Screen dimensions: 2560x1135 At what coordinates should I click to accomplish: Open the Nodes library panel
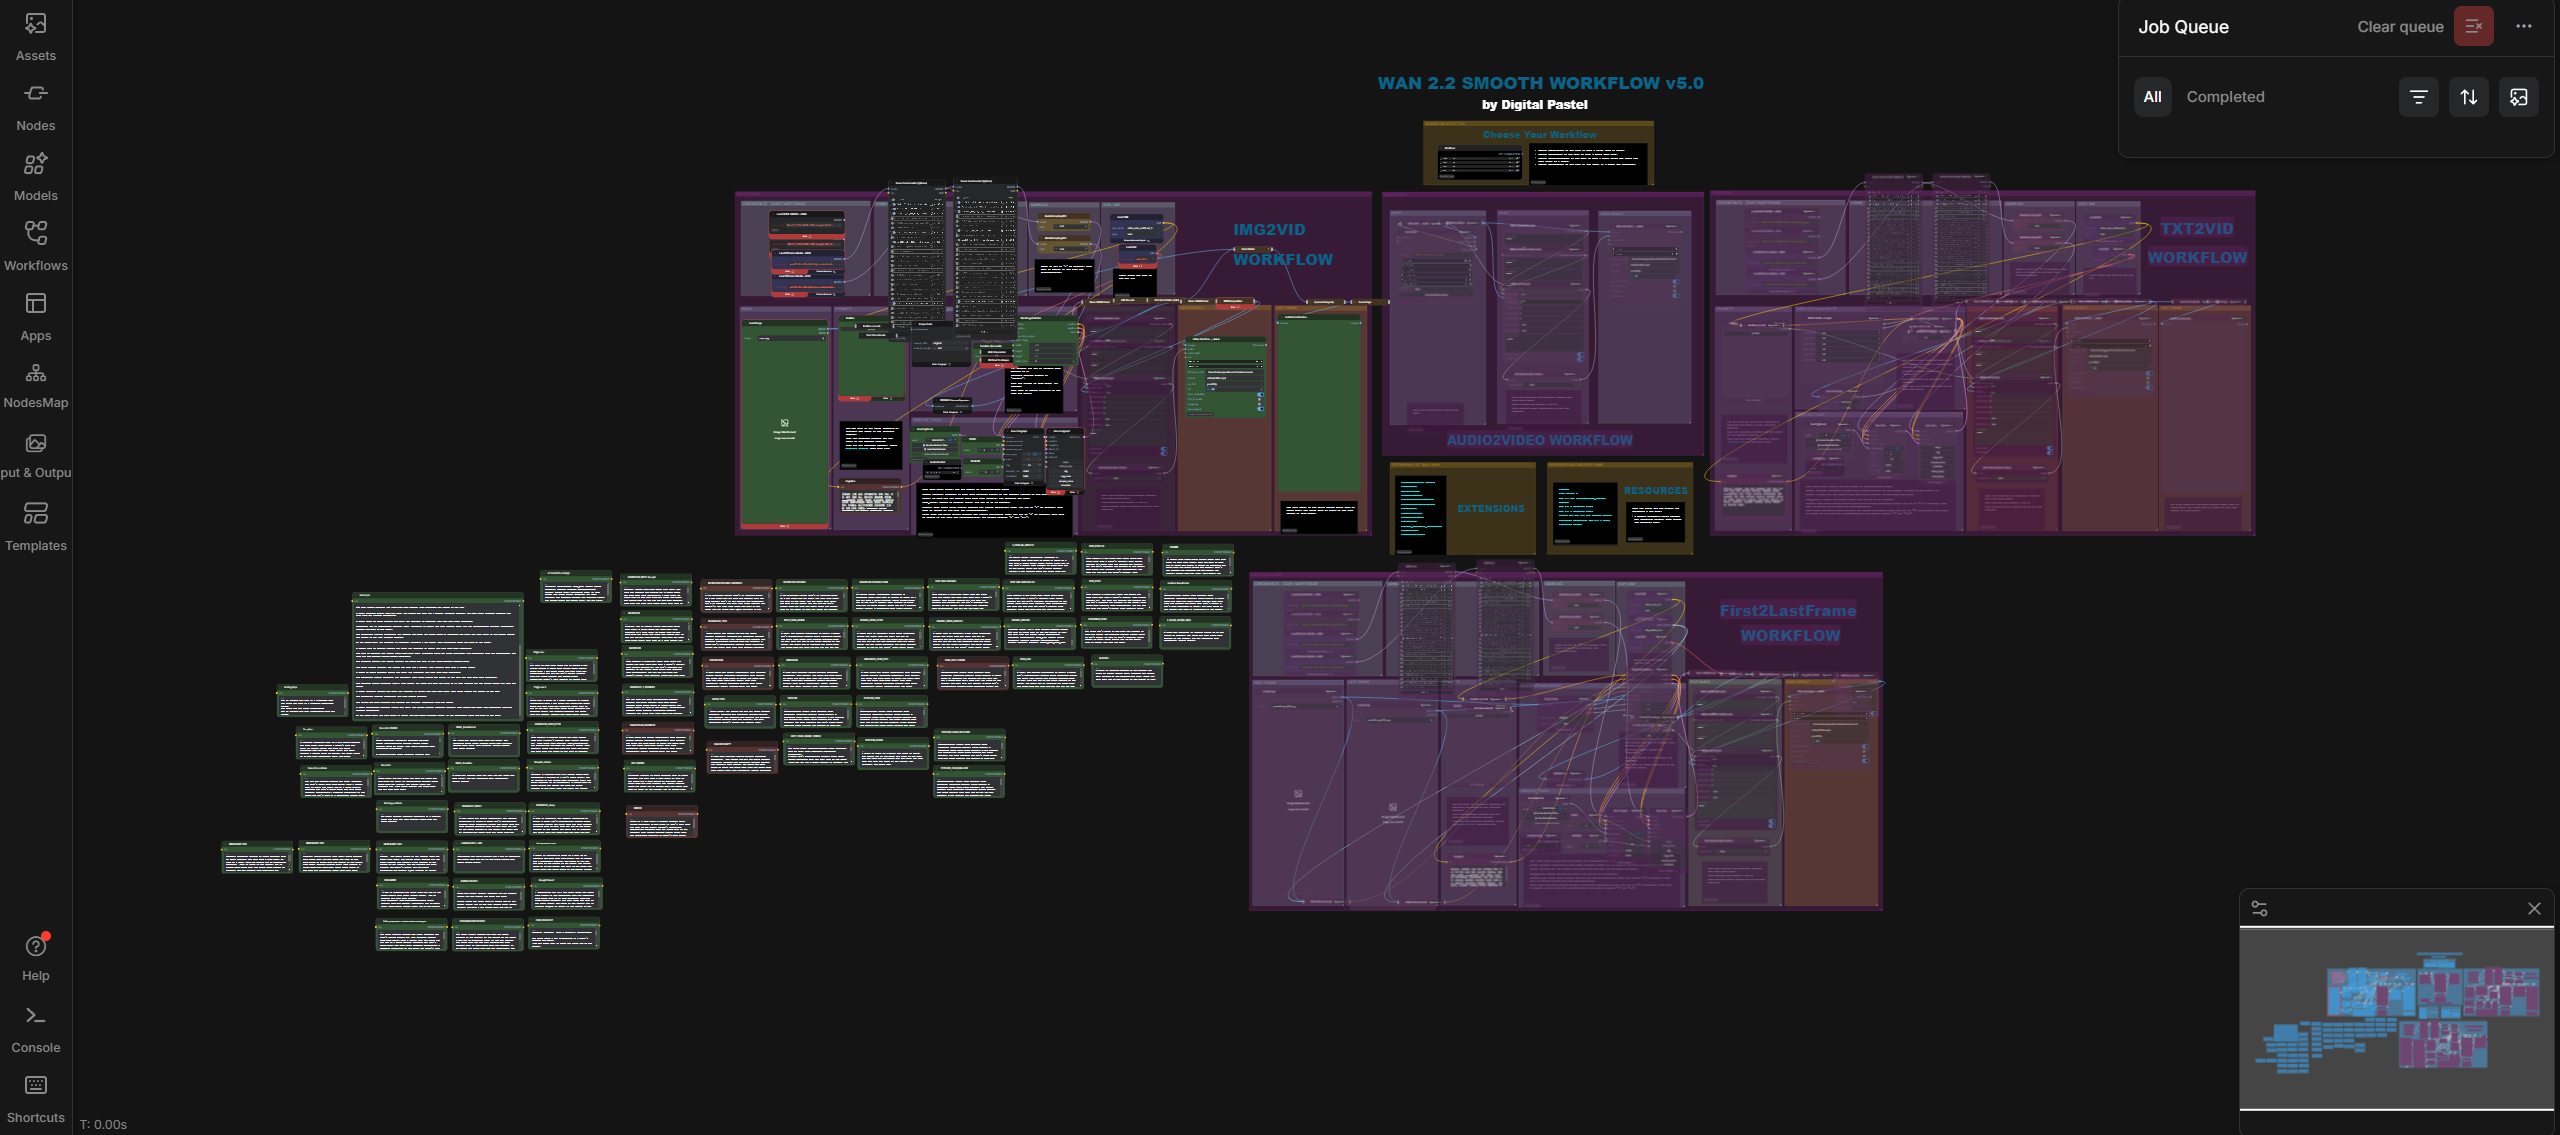[x=36, y=107]
